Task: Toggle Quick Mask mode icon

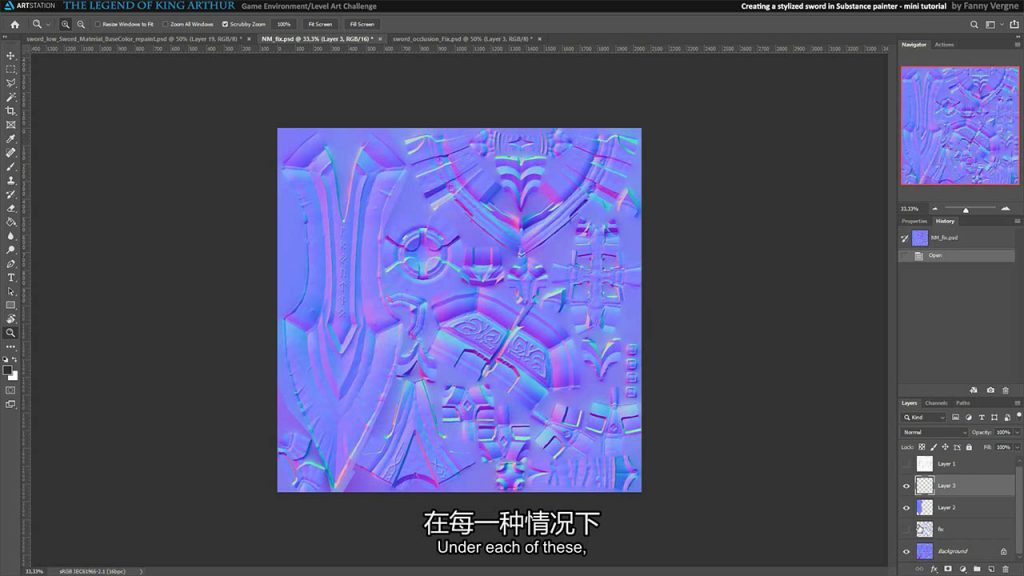Action: pyautogui.click(x=10, y=391)
